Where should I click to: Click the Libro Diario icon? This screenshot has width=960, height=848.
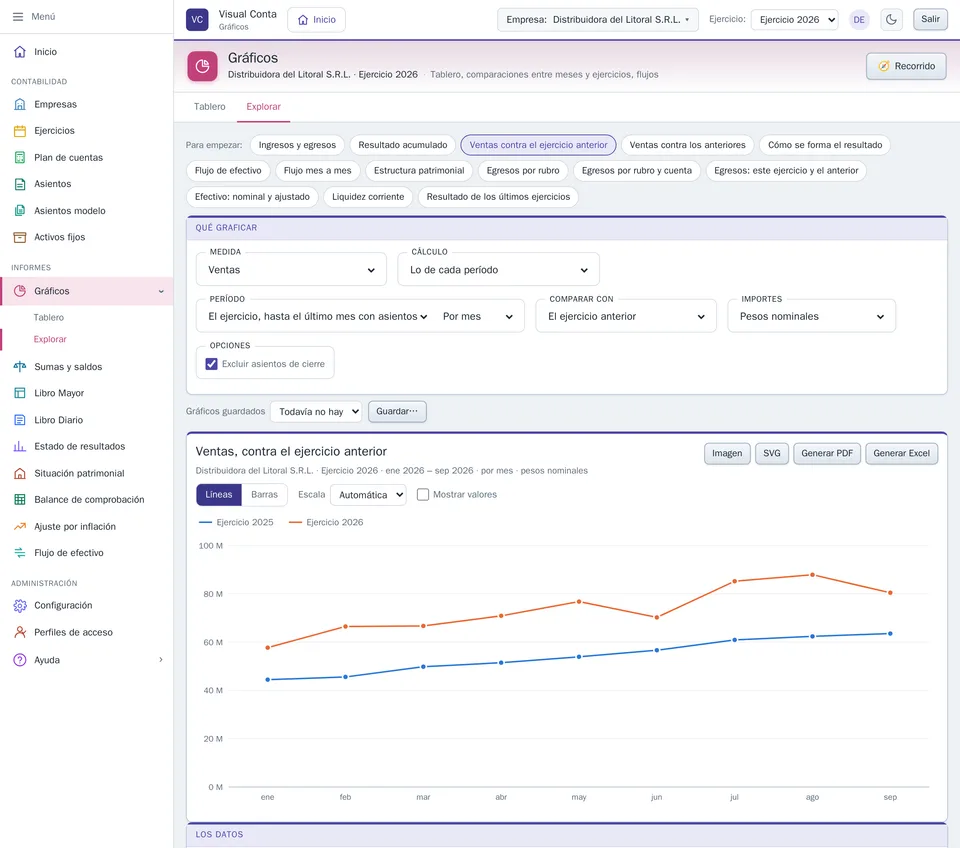point(20,420)
